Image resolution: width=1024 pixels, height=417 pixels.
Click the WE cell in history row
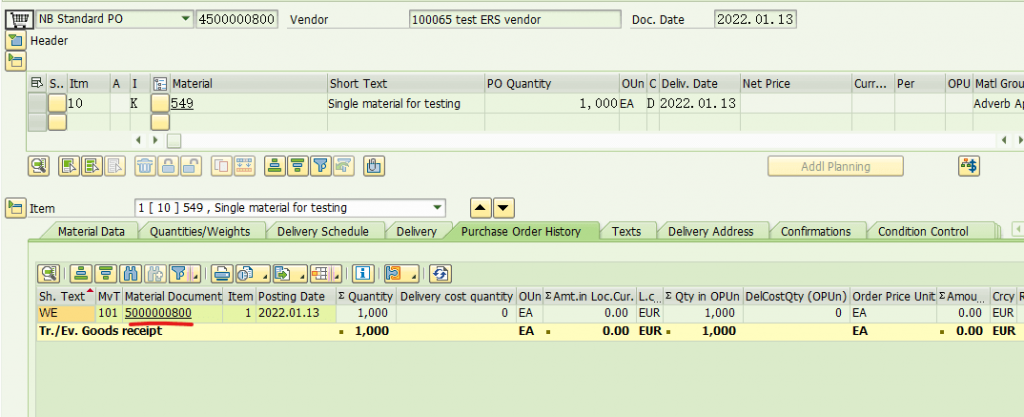pyautogui.click(x=66, y=313)
